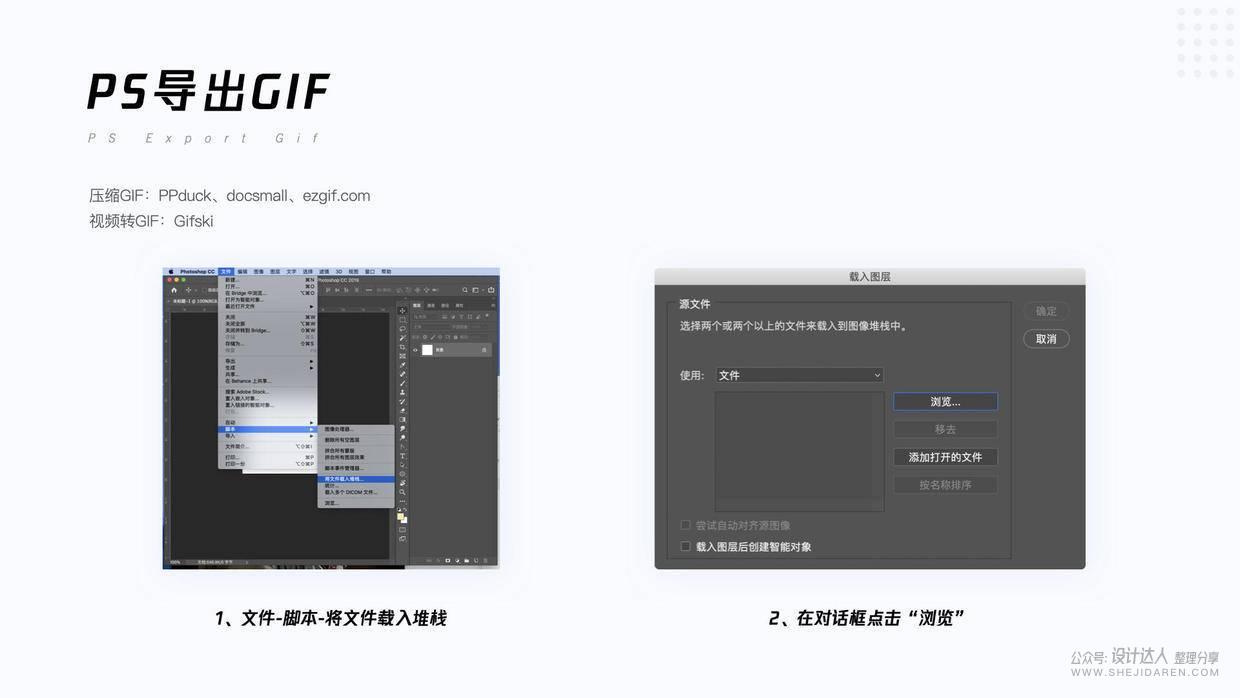This screenshot has width=1240, height=698.
Task: Choose 图像处理器 from scripts submenu
Action: click(356, 429)
